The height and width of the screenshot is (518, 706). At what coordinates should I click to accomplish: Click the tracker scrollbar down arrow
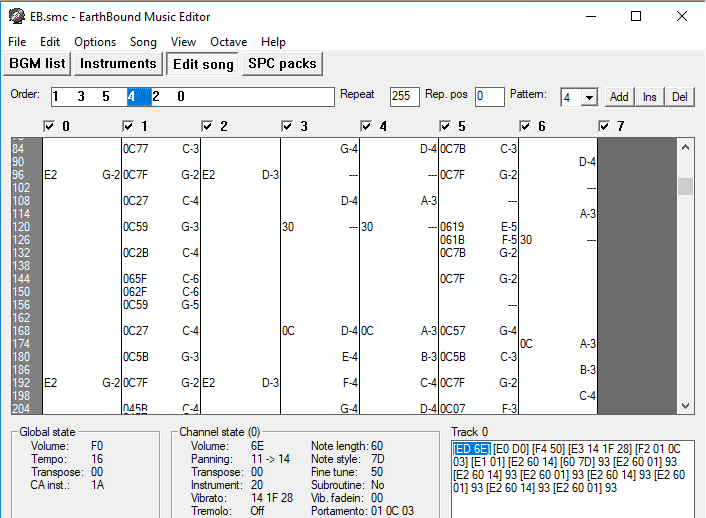coord(685,405)
